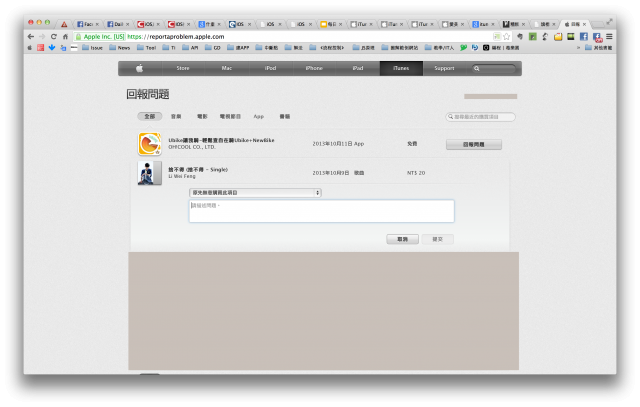The image size is (640, 407).
Task: Open the News bookmarks folder
Action: [x=120, y=48]
